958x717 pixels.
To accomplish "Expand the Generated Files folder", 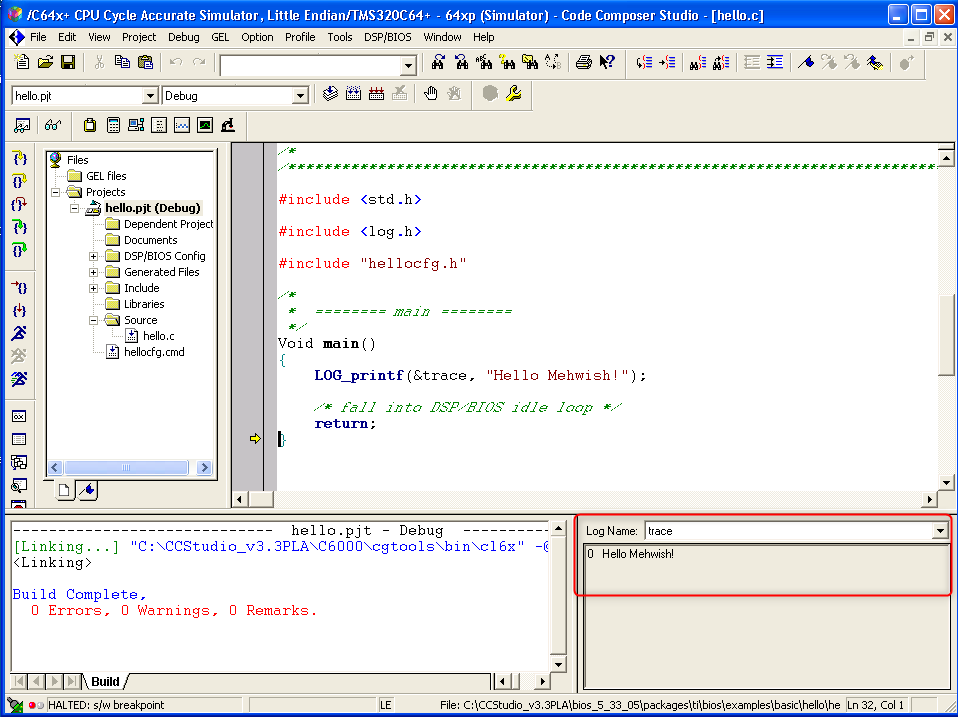I will (x=93, y=272).
